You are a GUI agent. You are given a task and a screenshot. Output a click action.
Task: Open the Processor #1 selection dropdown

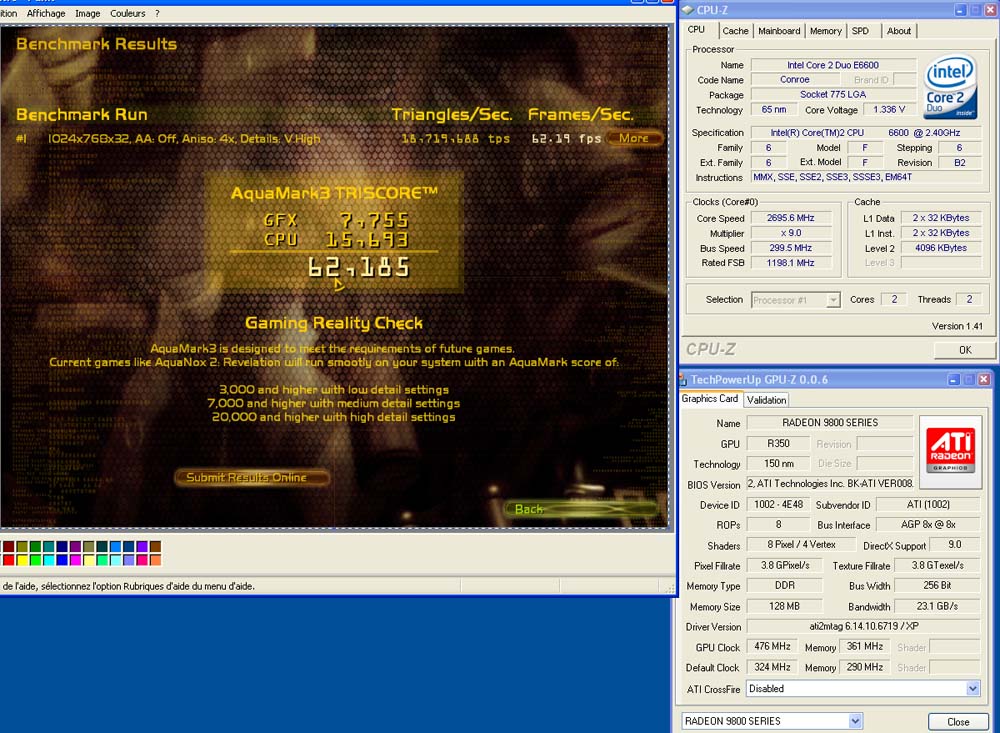[795, 300]
